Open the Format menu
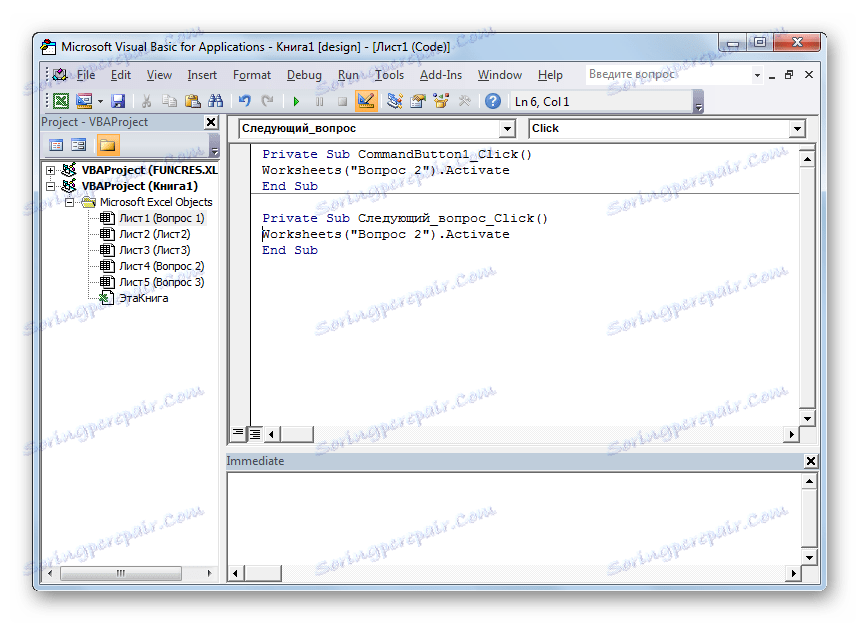The height and width of the screenshot is (624, 860). [x=252, y=75]
